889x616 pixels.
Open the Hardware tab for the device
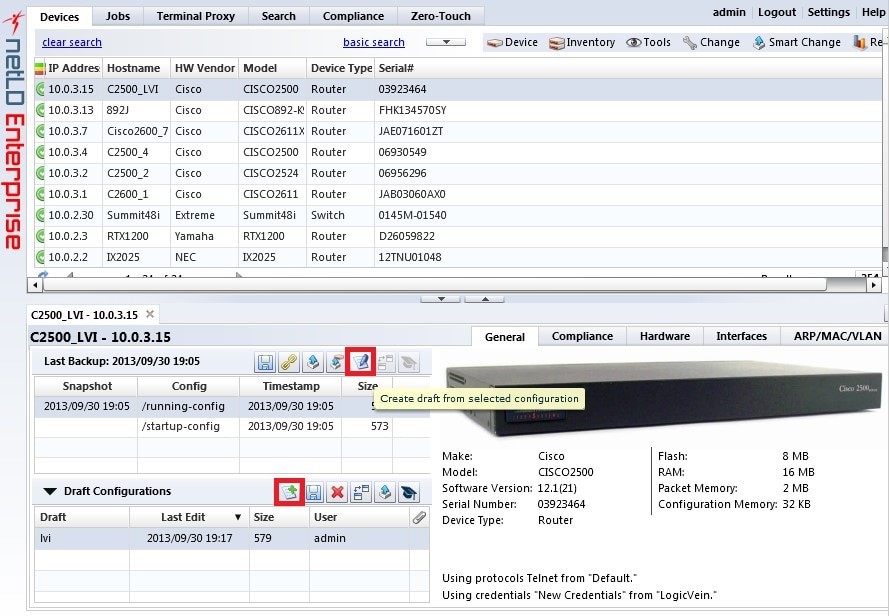pos(664,336)
